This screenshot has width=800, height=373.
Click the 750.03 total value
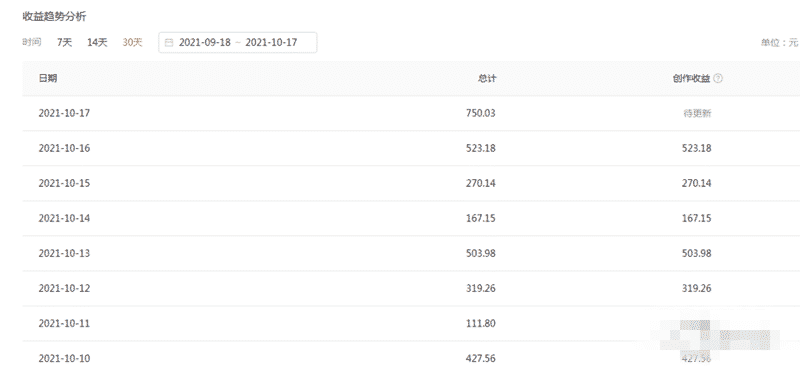coord(481,113)
